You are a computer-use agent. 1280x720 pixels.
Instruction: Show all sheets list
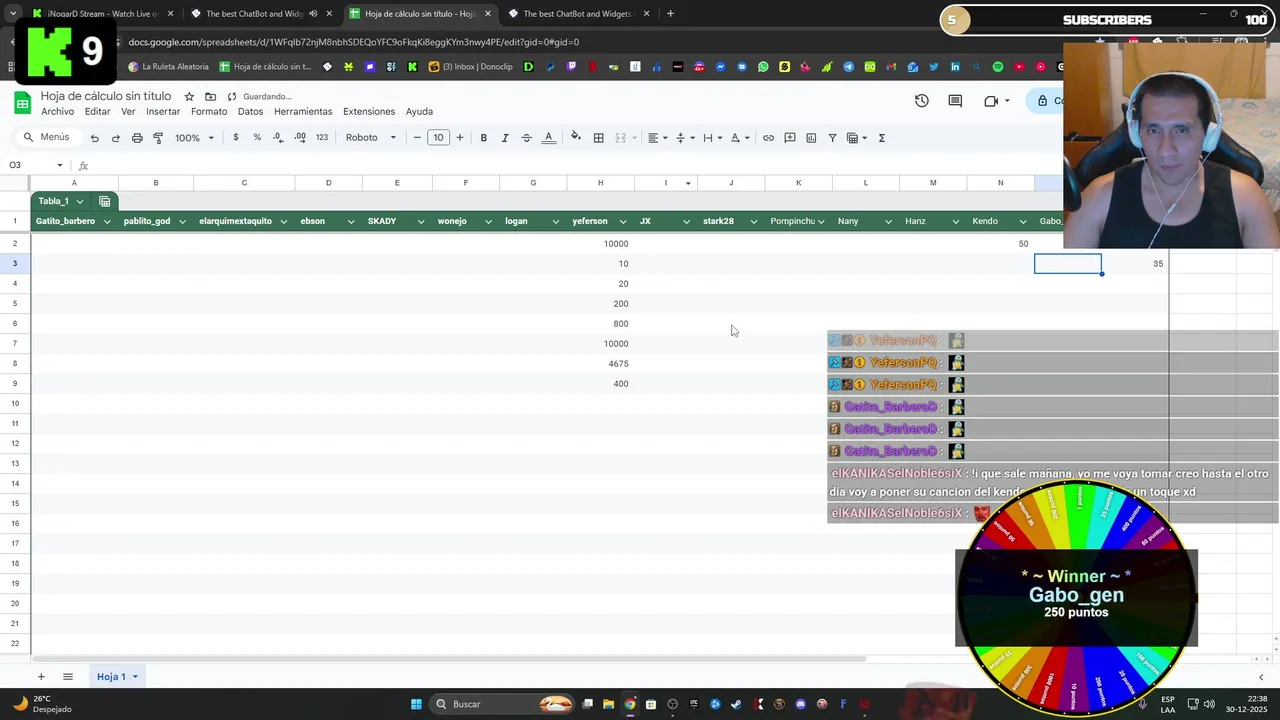click(x=68, y=677)
